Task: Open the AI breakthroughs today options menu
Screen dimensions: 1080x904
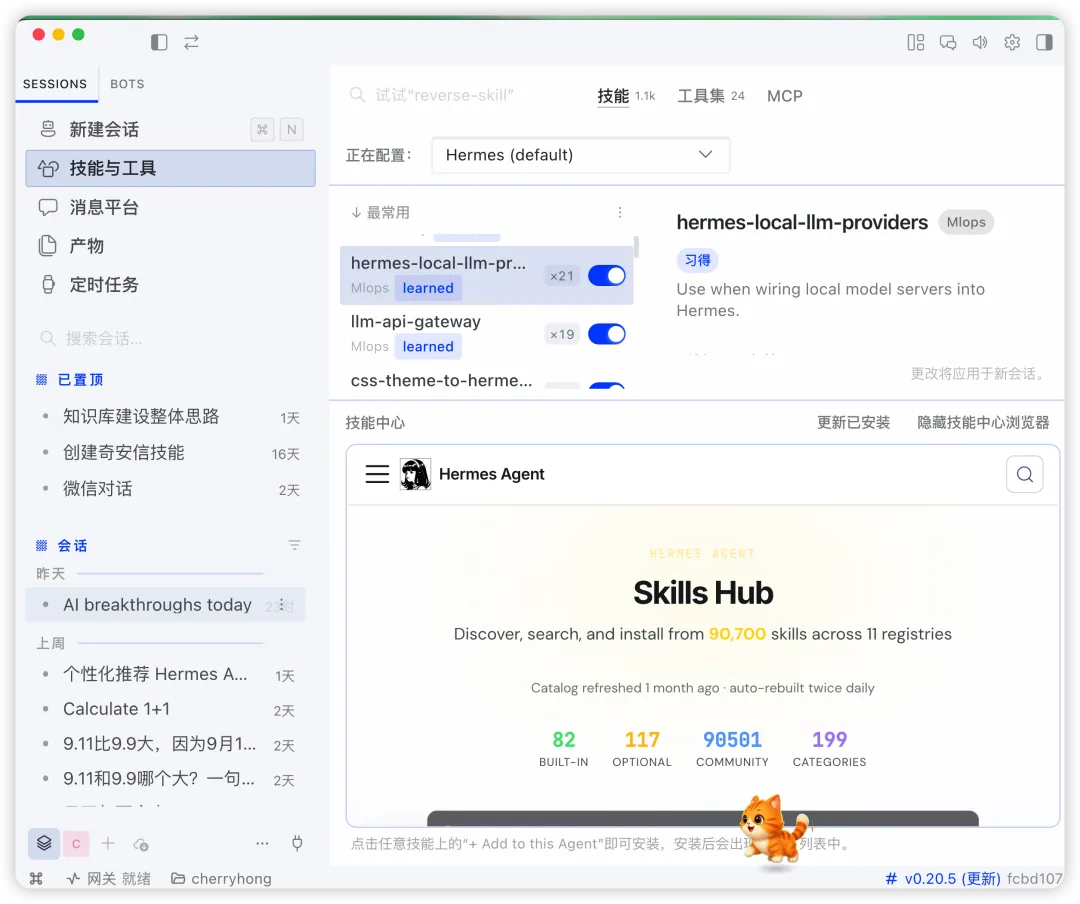Action: (281, 604)
